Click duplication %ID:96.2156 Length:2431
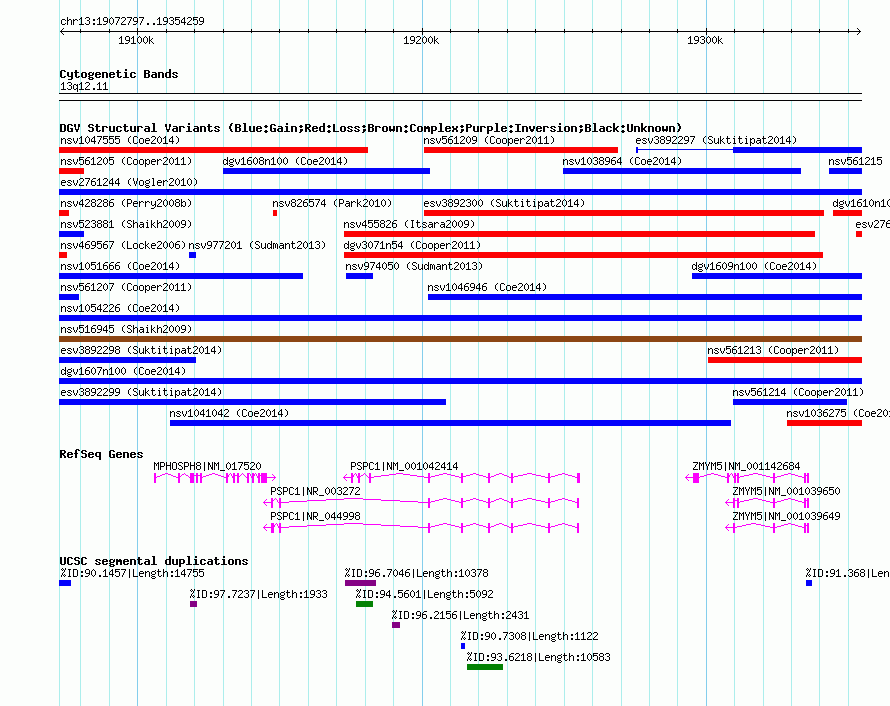 pos(460,615)
